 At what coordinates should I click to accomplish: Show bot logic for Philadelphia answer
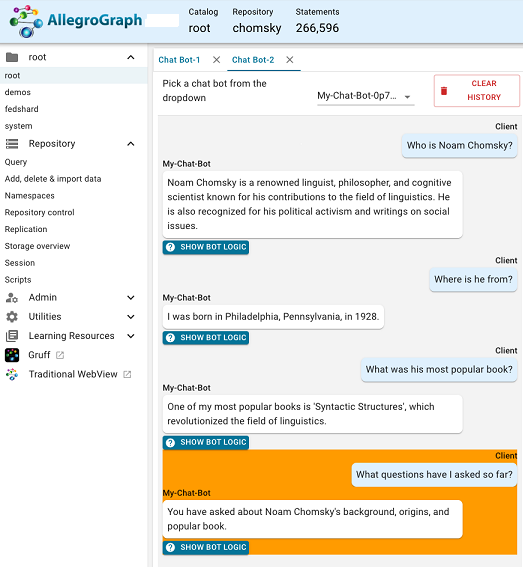click(206, 338)
